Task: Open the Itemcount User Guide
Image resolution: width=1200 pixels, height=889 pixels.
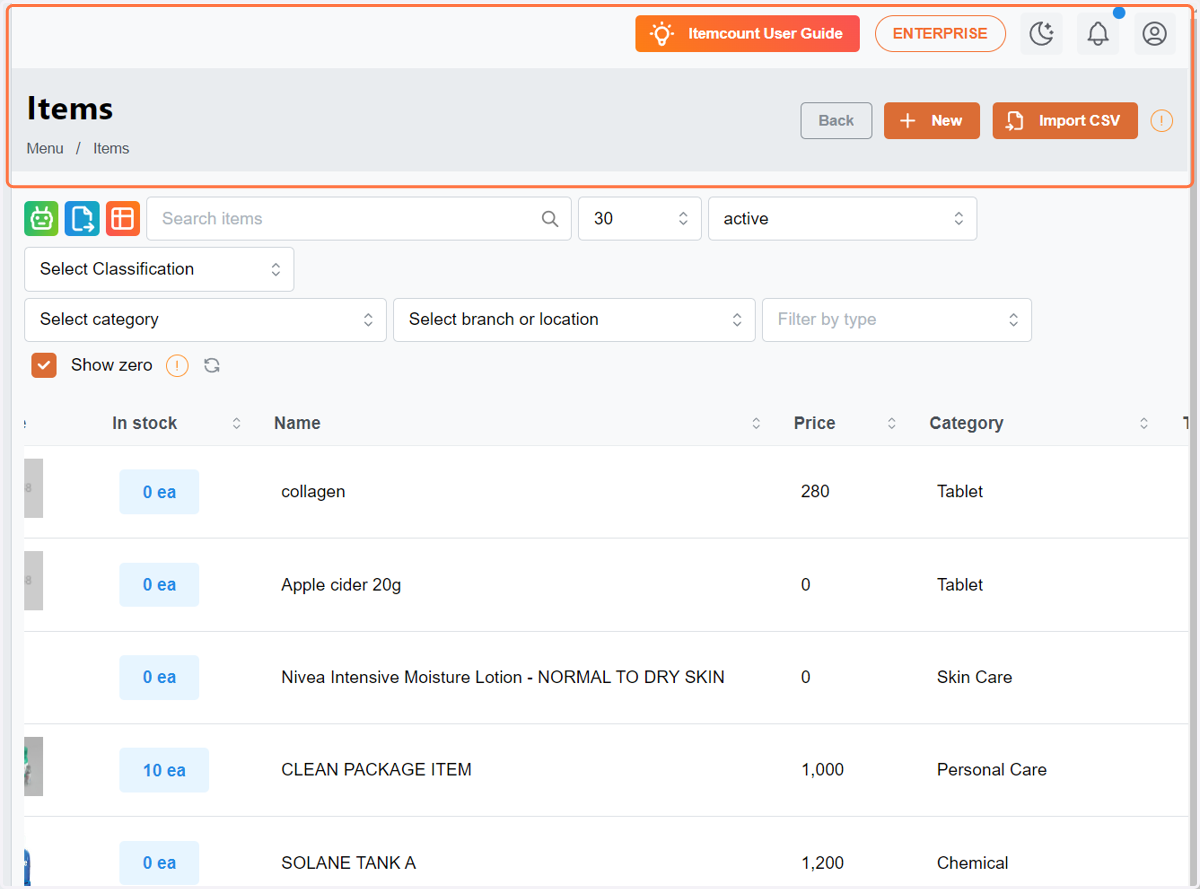Action: click(x=747, y=33)
